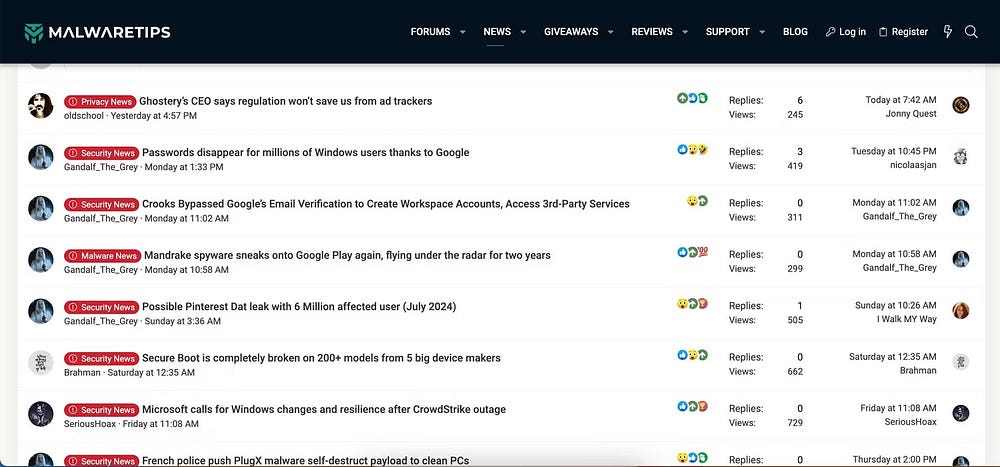Open the Blog menu item

click(795, 32)
